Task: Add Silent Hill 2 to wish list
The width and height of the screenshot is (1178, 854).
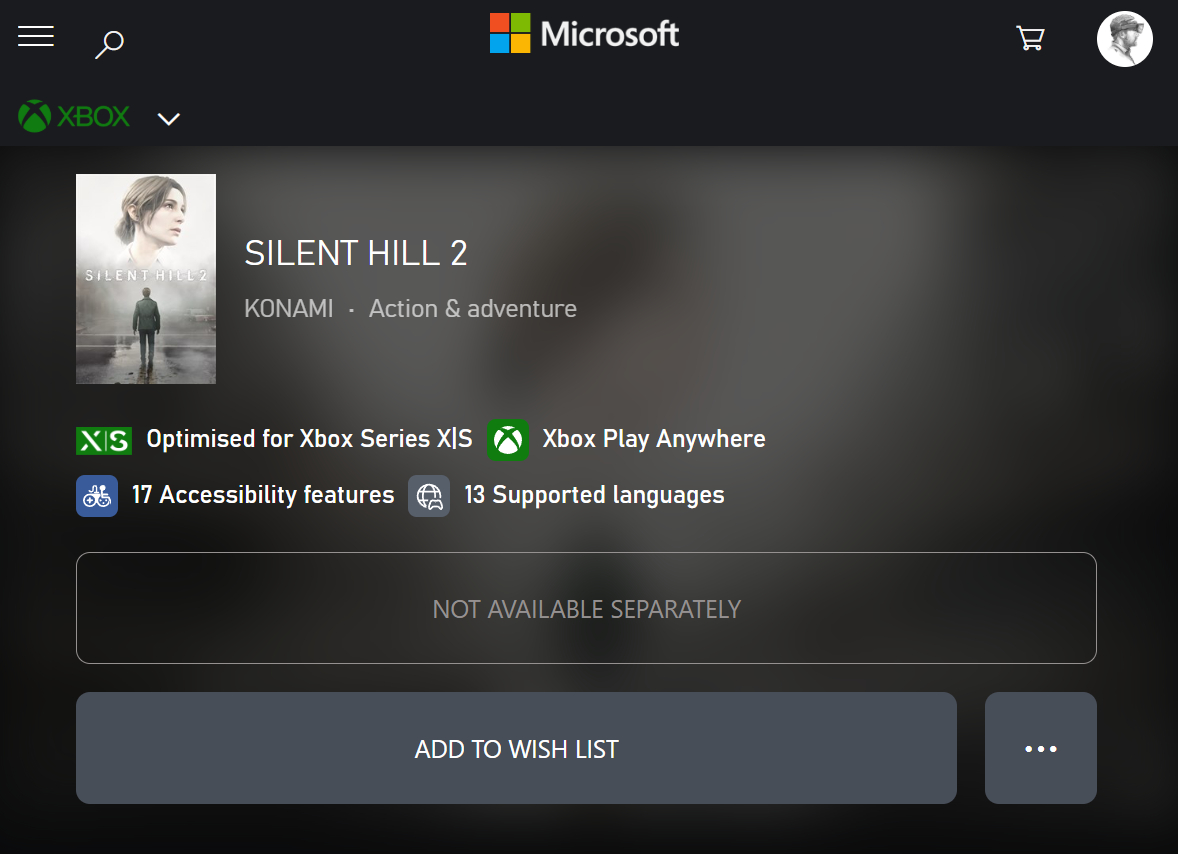Action: [x=516, y=748]
